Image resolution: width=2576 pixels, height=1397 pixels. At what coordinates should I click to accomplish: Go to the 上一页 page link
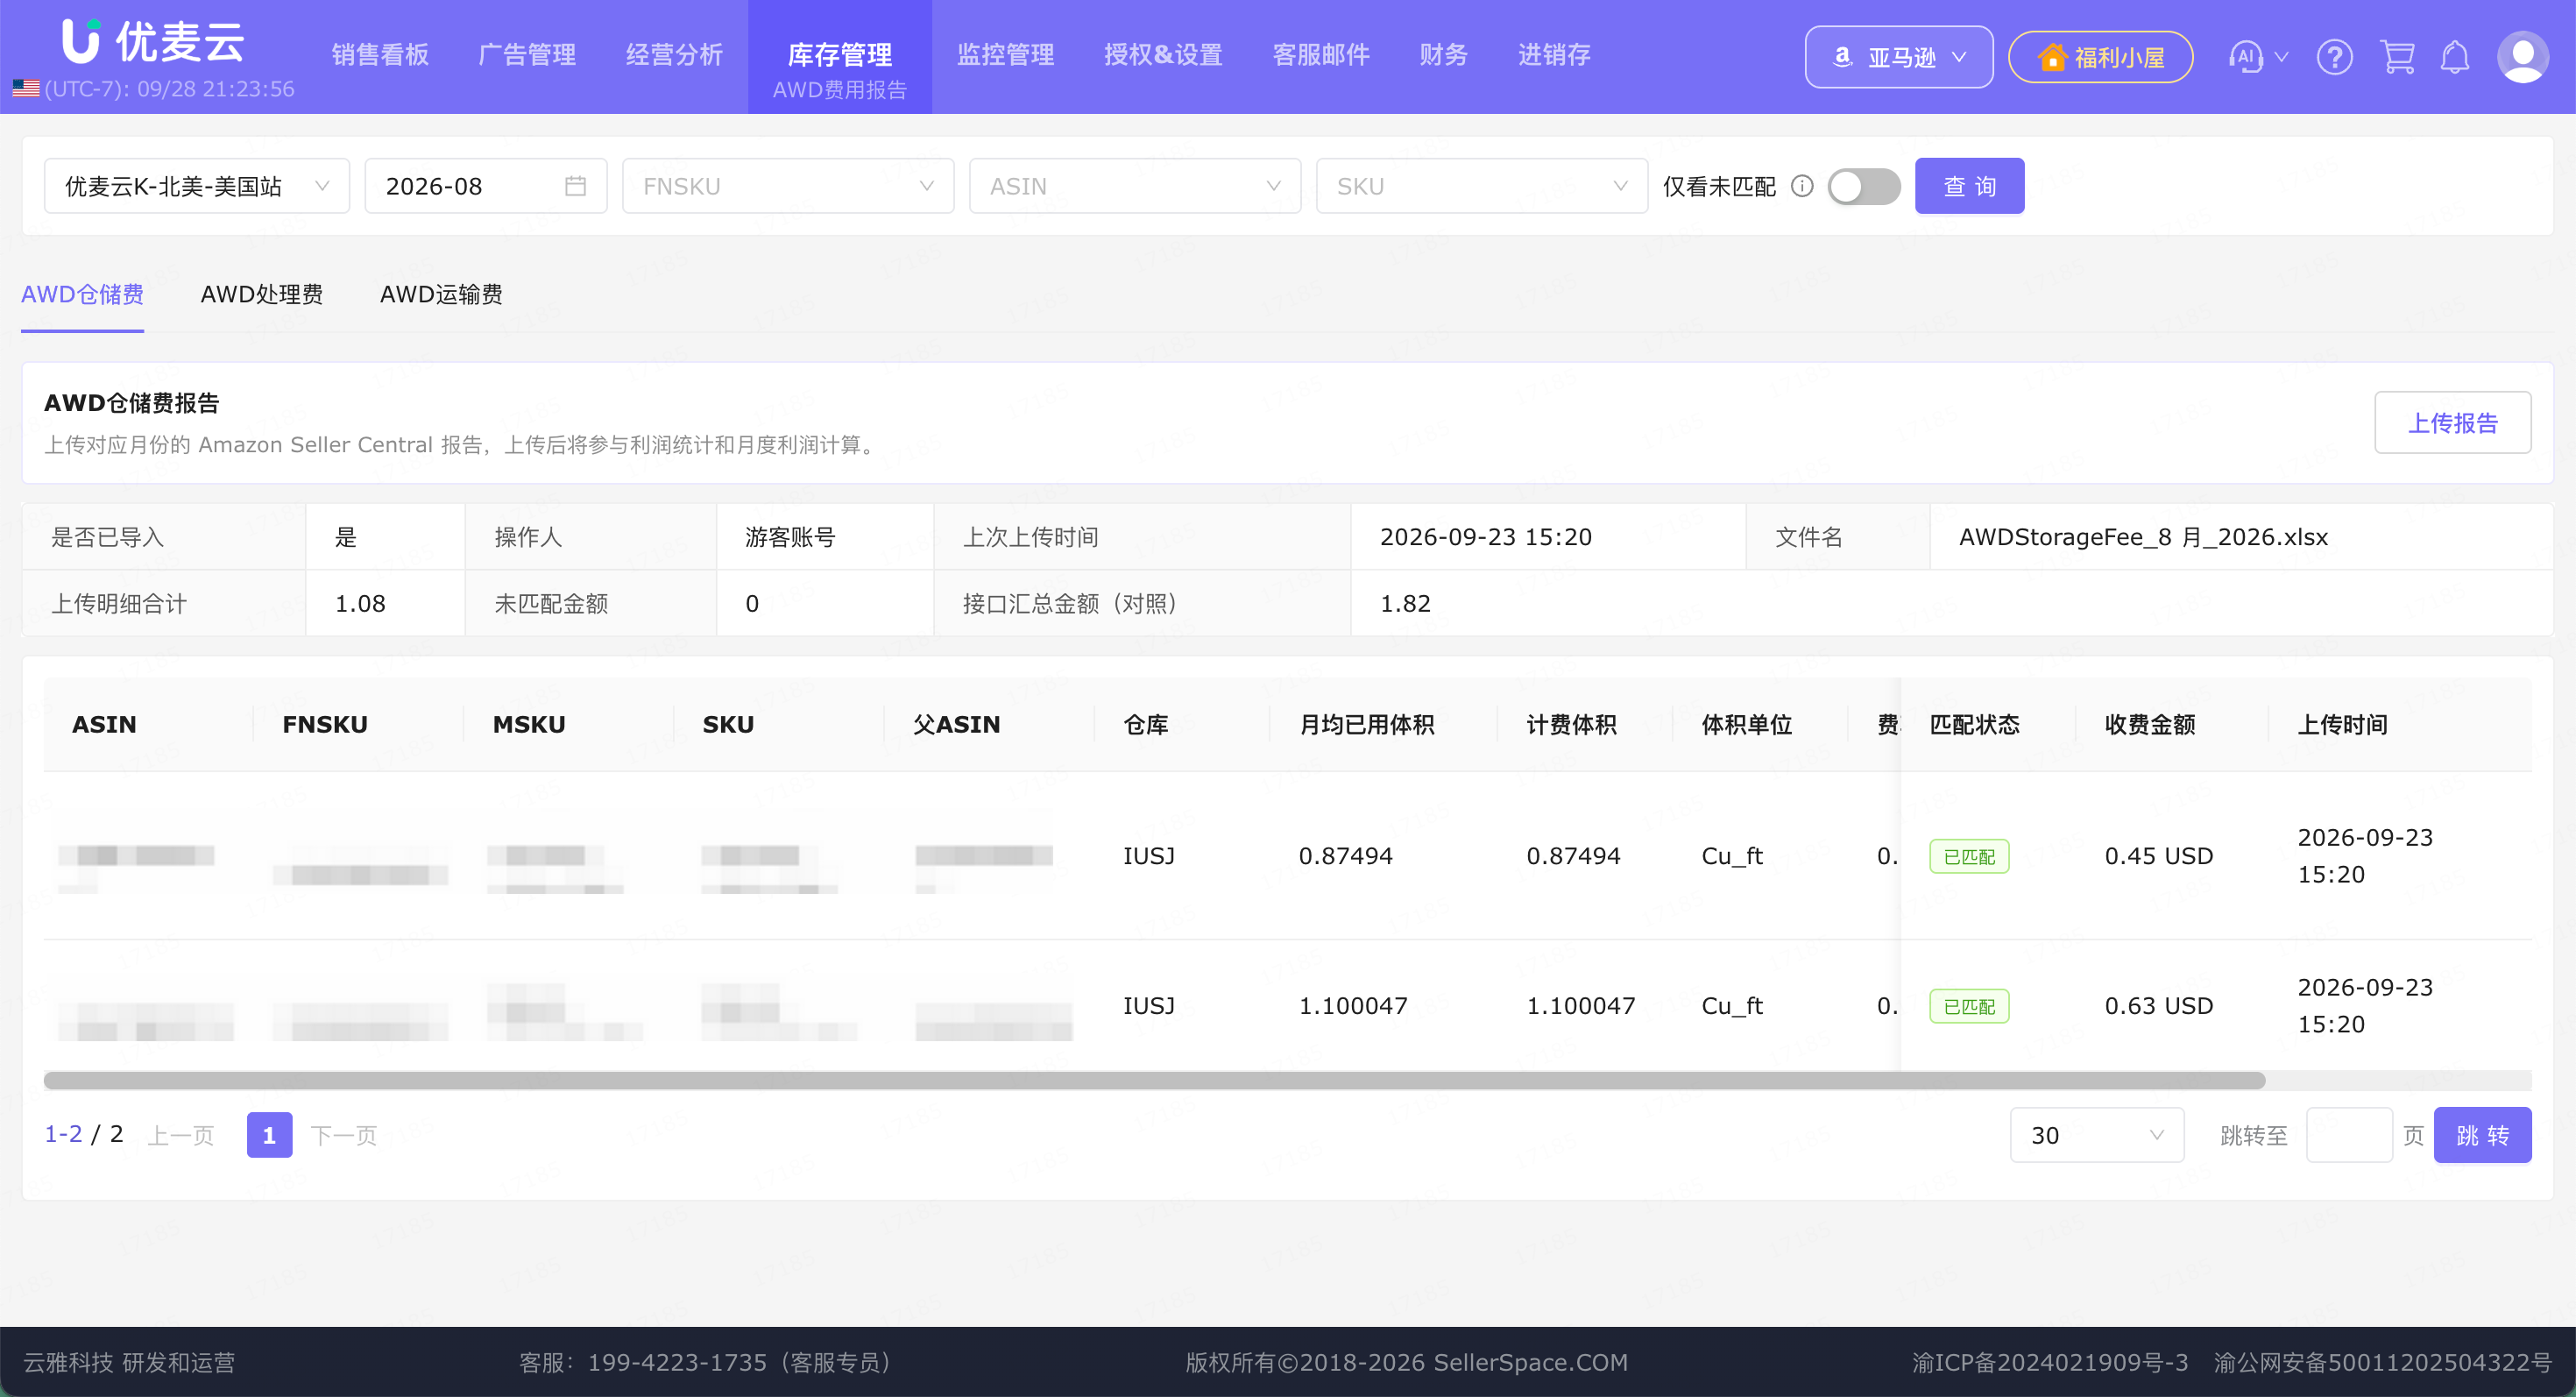tap(181, 1135)
